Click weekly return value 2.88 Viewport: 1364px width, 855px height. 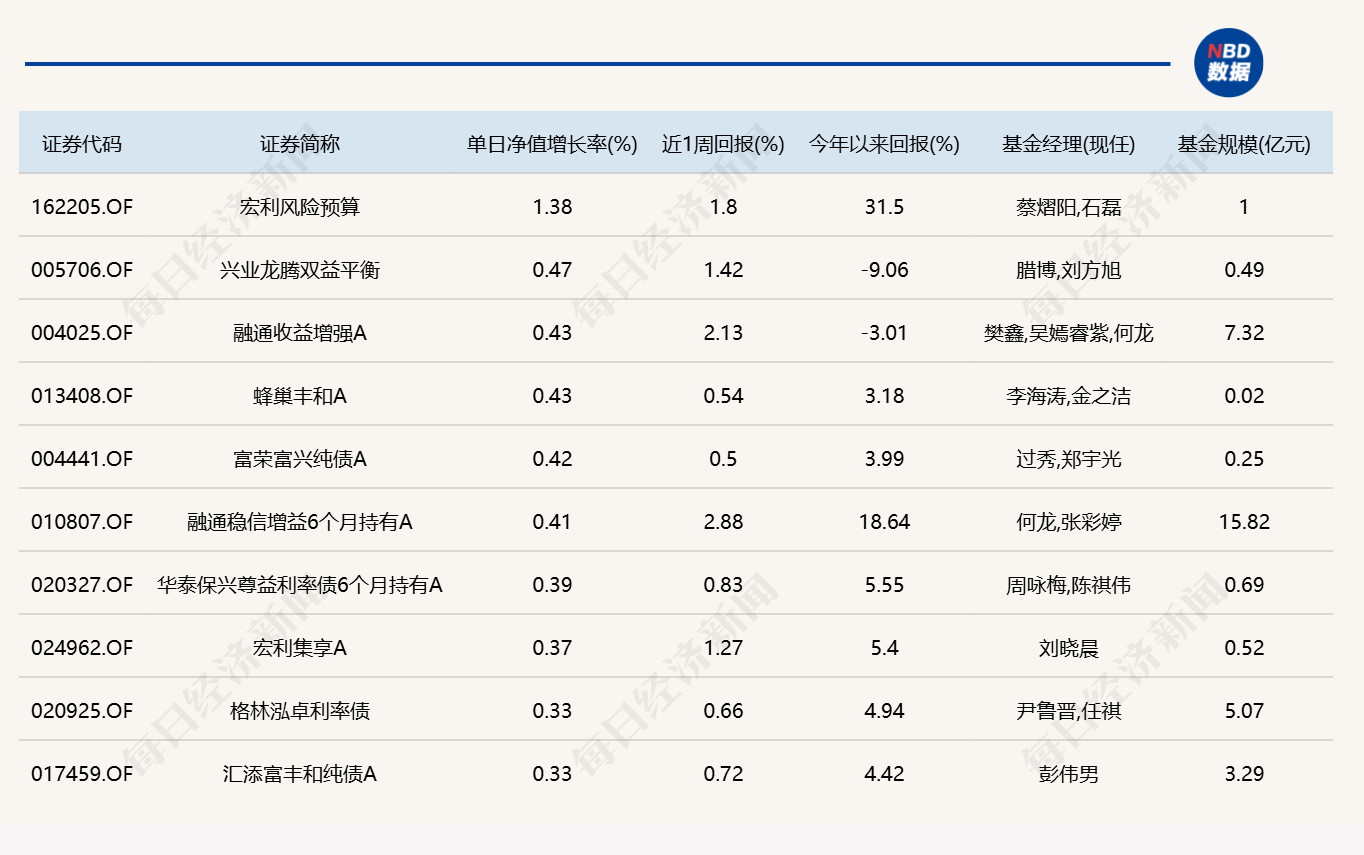pyautogui.click(x=723, y=522)
